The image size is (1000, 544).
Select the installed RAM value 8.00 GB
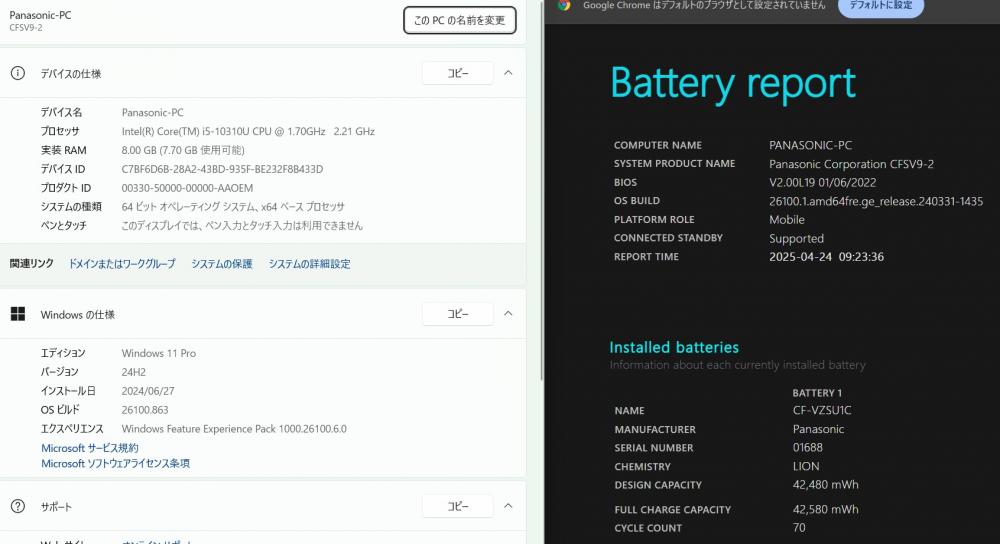(x=183, y=150)
